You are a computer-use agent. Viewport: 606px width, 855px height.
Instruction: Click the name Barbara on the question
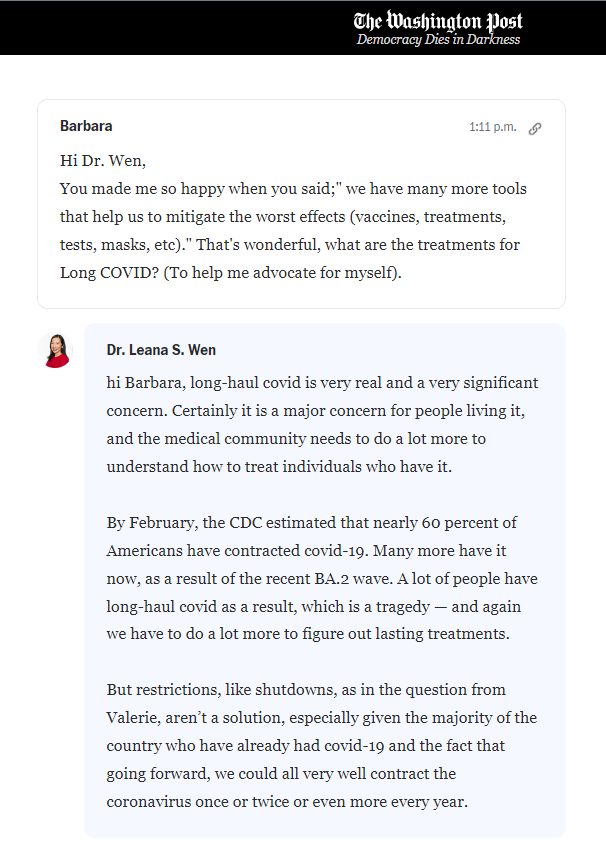[x=86, y=126]
